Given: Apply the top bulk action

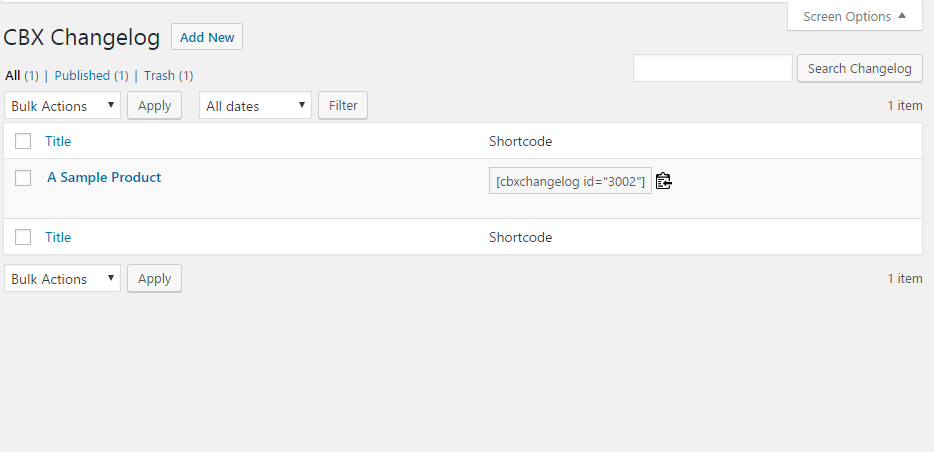Looking at the screenshot, I should pyautogui.click(x=154, y=105).
